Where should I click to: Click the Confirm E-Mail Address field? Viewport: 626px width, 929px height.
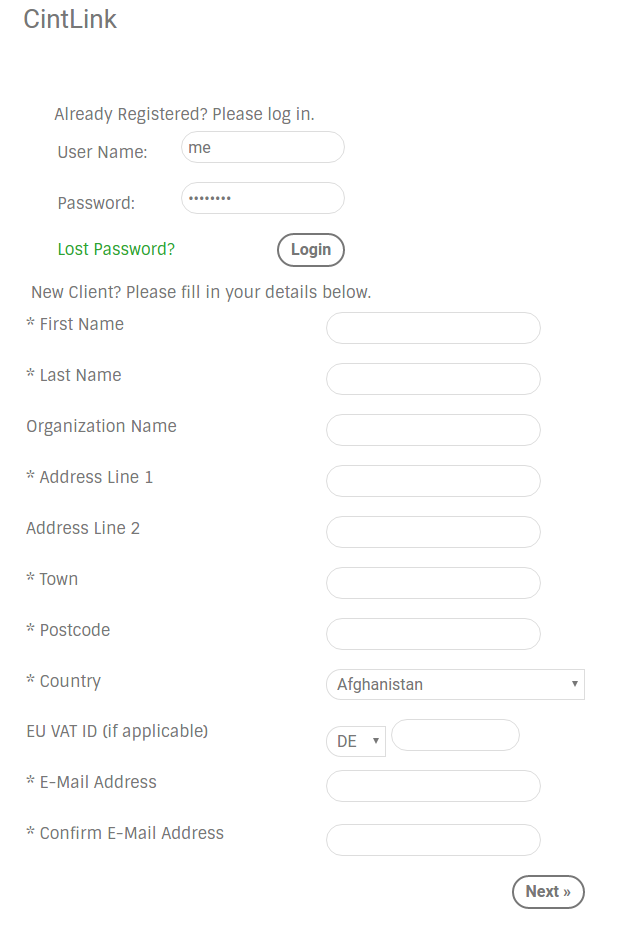433,840
